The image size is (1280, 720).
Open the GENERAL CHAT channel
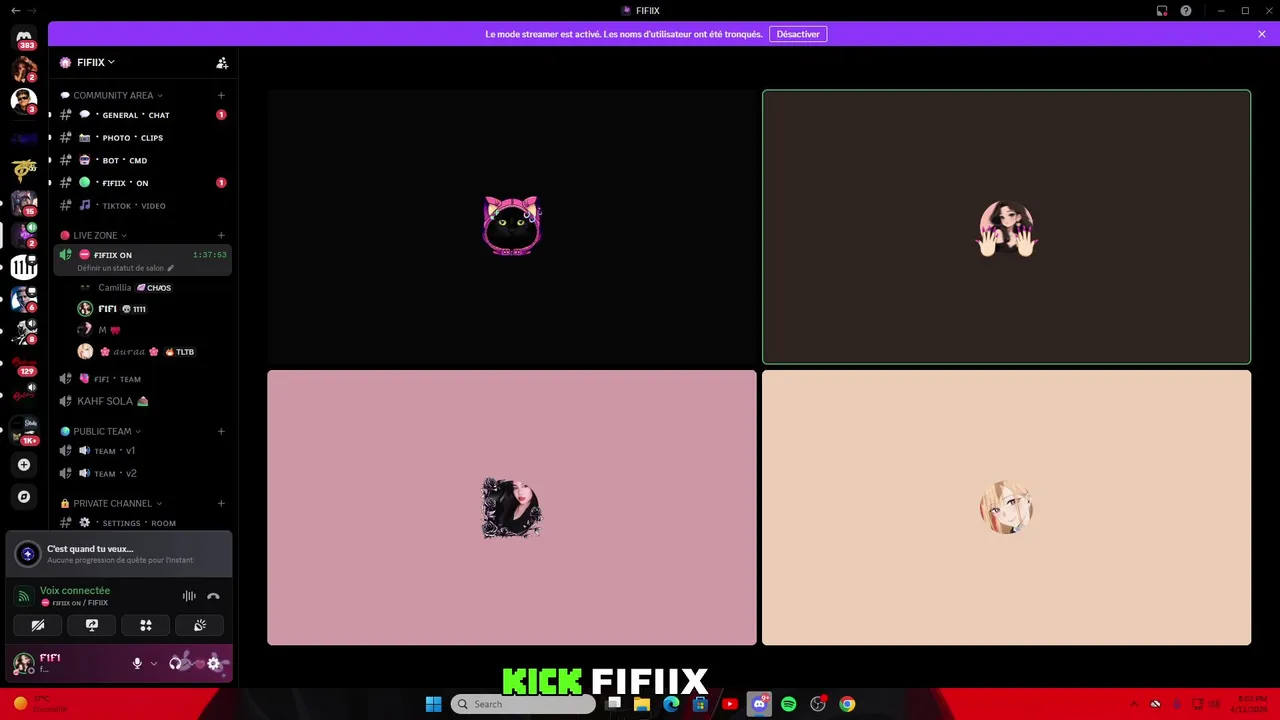click(142, 115)
